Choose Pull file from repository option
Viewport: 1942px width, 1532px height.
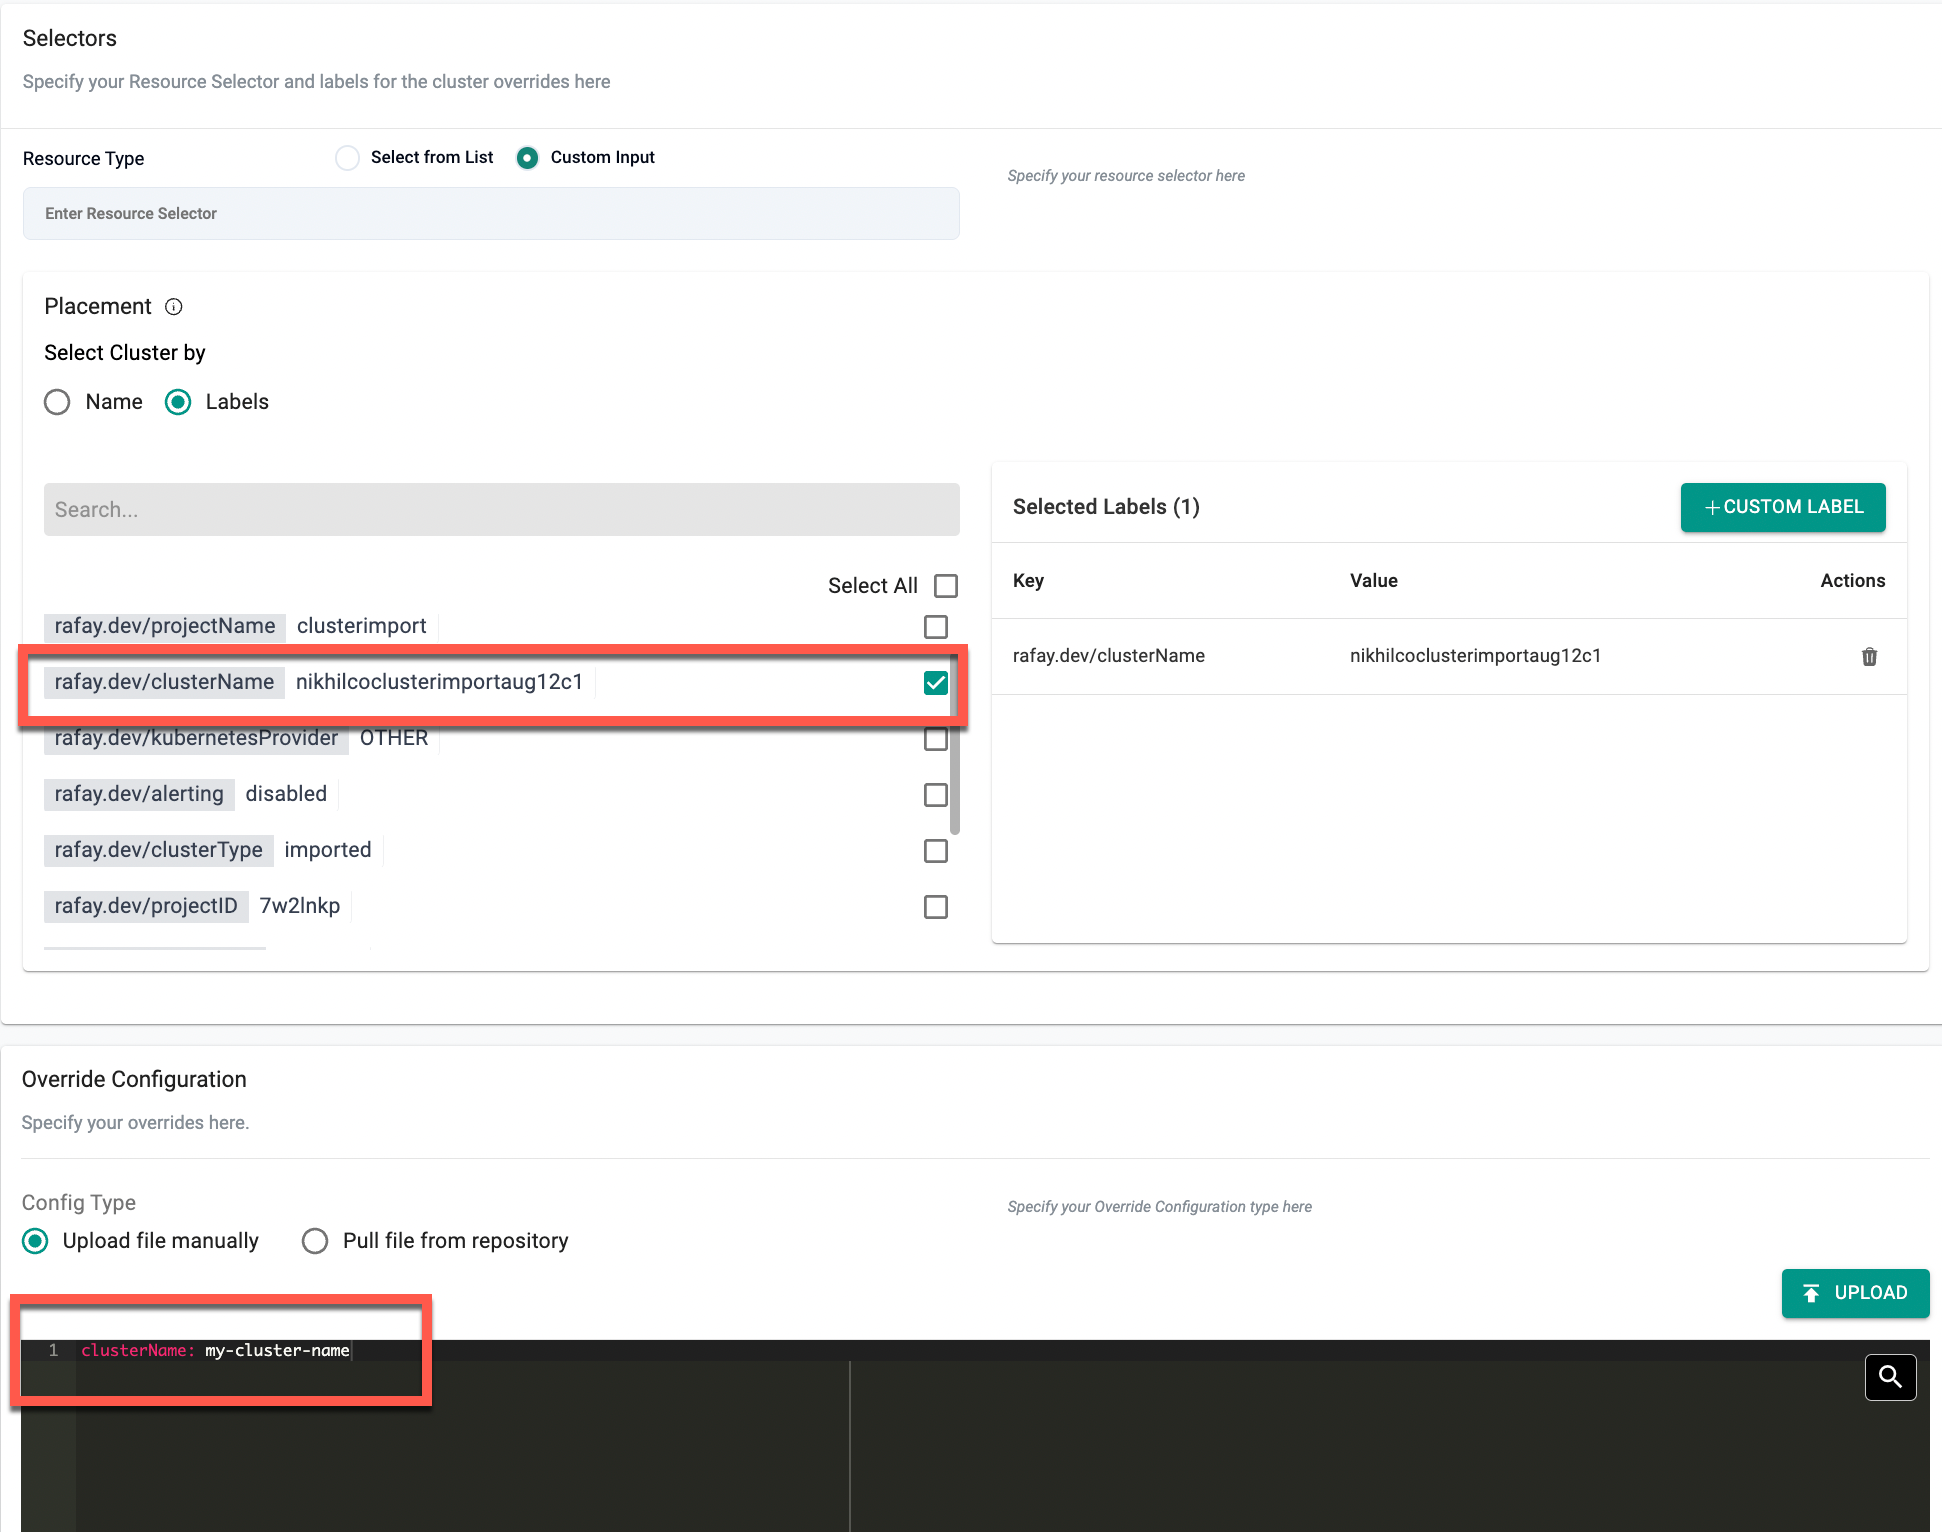tap(316, 1241)
